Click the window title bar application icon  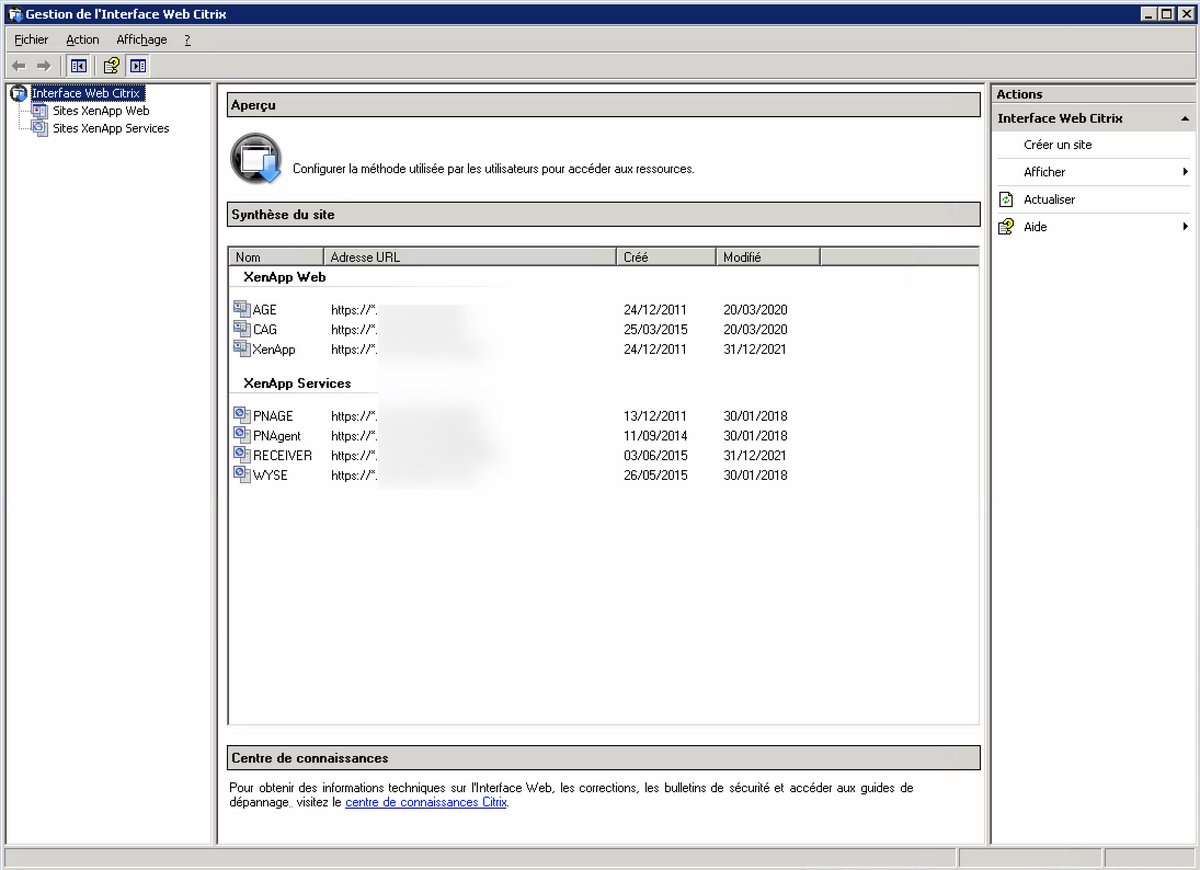click(14, 14)
